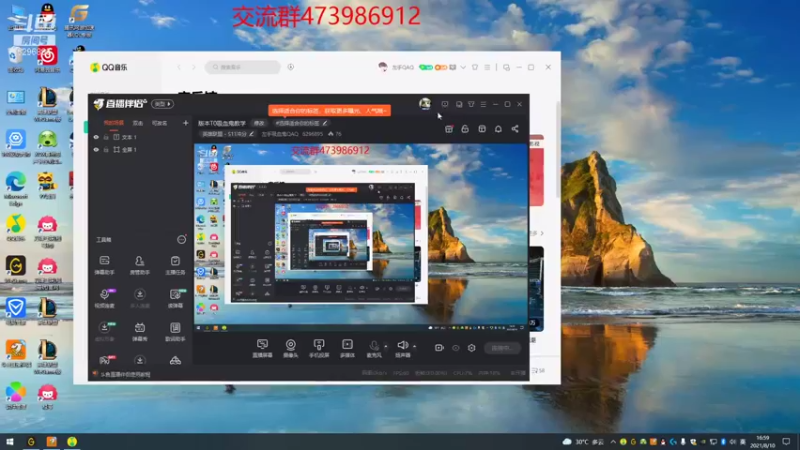800x450 pixels.
Task: Open the usage tutorial link at bottom left
Action: click(126, 374)
